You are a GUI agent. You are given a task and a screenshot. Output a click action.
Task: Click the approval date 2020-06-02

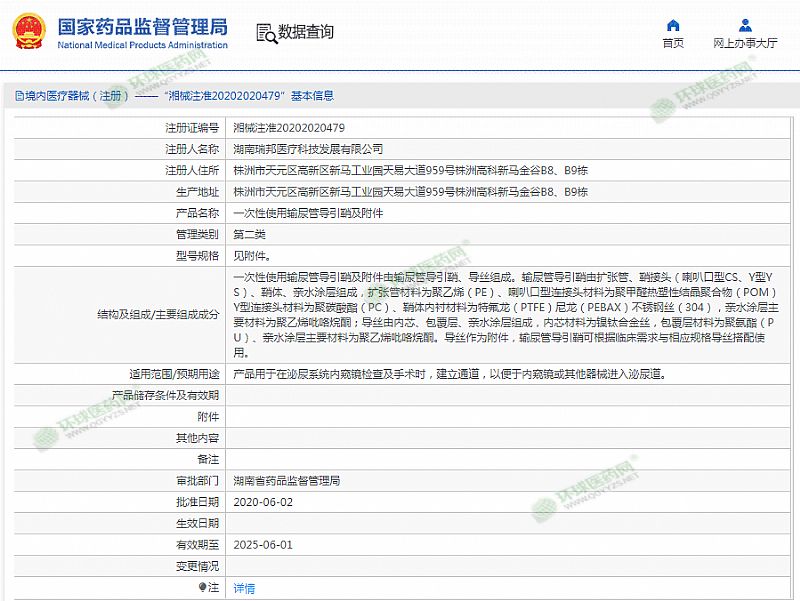pyautogui.click(x=262, y=501)
